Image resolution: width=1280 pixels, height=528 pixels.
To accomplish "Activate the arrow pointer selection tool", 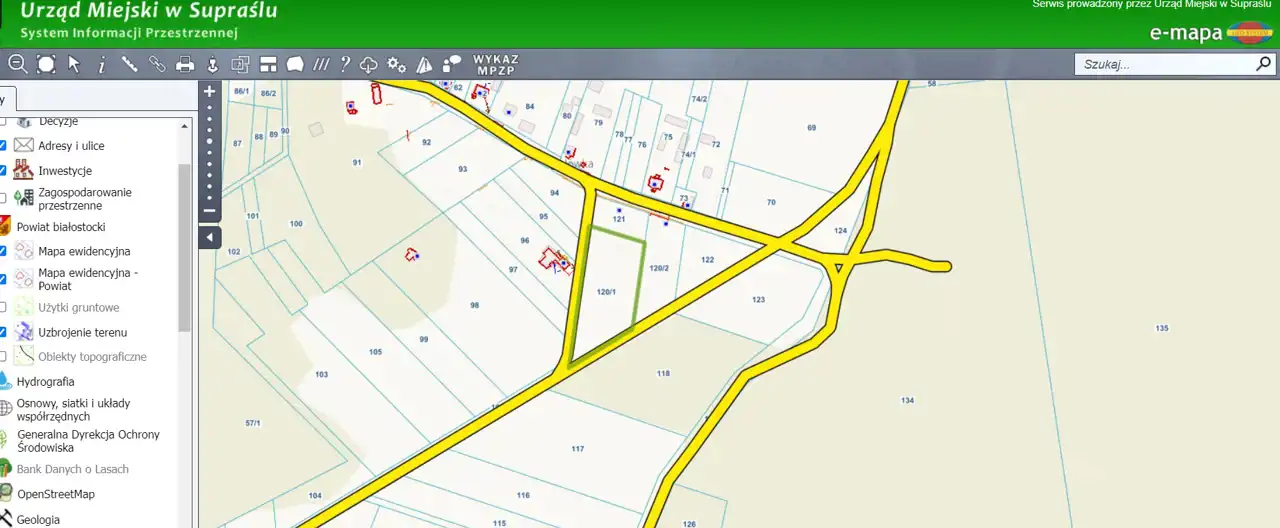I will (74, 64).
